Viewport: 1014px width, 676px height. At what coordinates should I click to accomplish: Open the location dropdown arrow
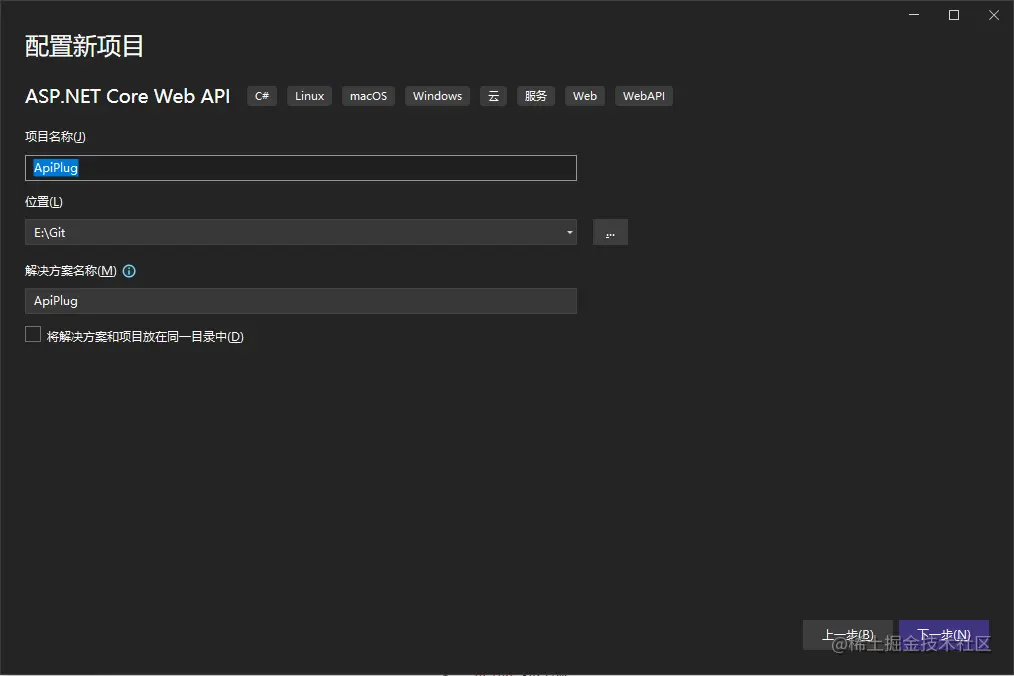pos(569,232)
